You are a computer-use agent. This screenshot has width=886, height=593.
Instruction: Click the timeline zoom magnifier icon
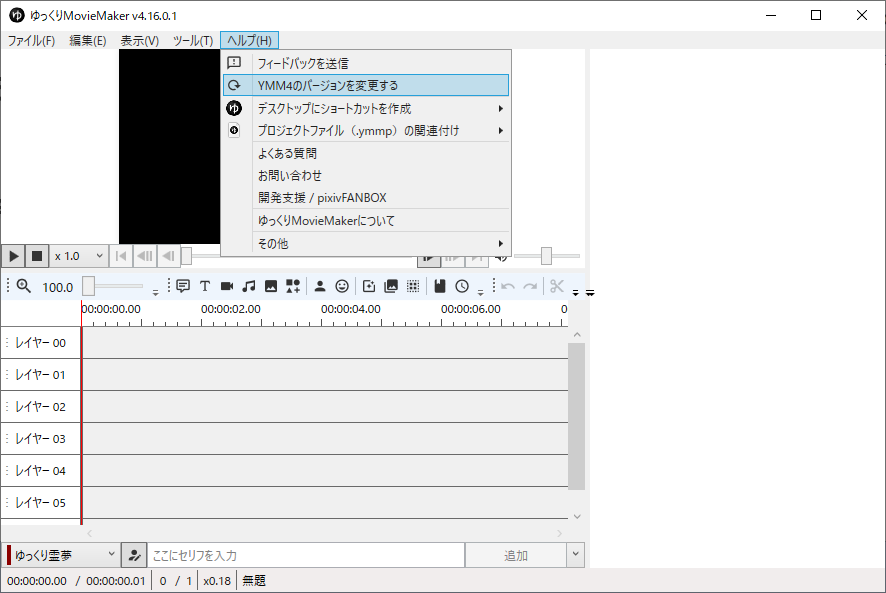(x=24, y=286)
